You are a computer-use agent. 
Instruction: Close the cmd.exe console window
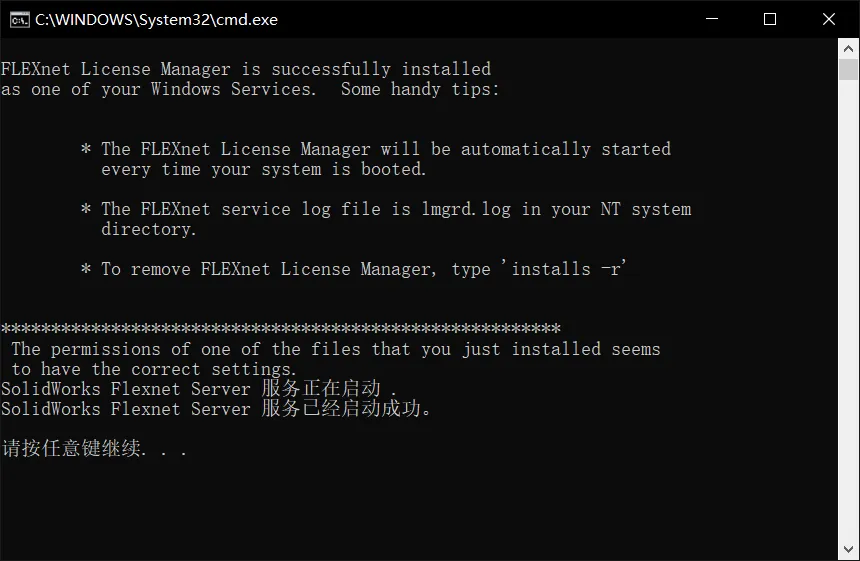tap(829, 19)
